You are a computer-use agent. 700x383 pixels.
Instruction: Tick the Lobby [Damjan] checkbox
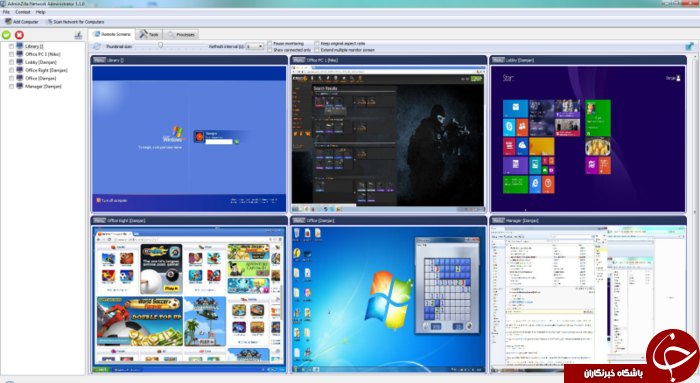coord(12,62)
